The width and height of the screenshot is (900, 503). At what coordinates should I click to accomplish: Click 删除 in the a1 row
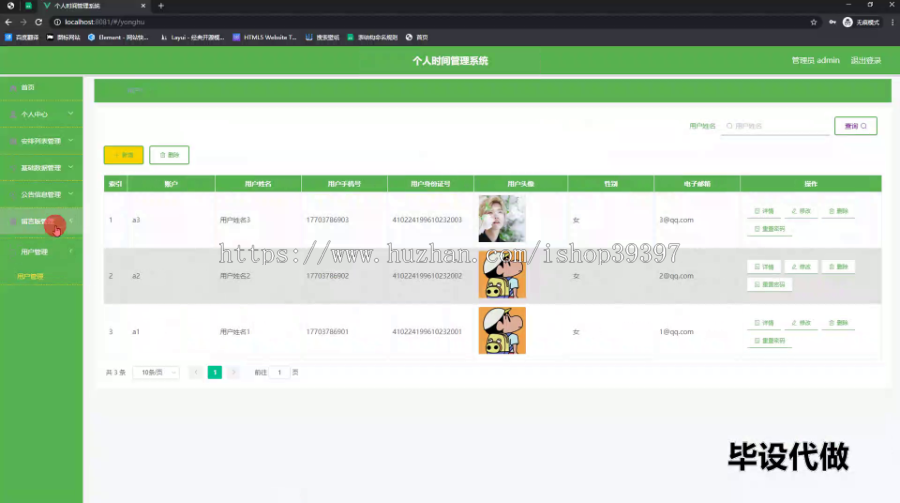[x=838, y=323]
